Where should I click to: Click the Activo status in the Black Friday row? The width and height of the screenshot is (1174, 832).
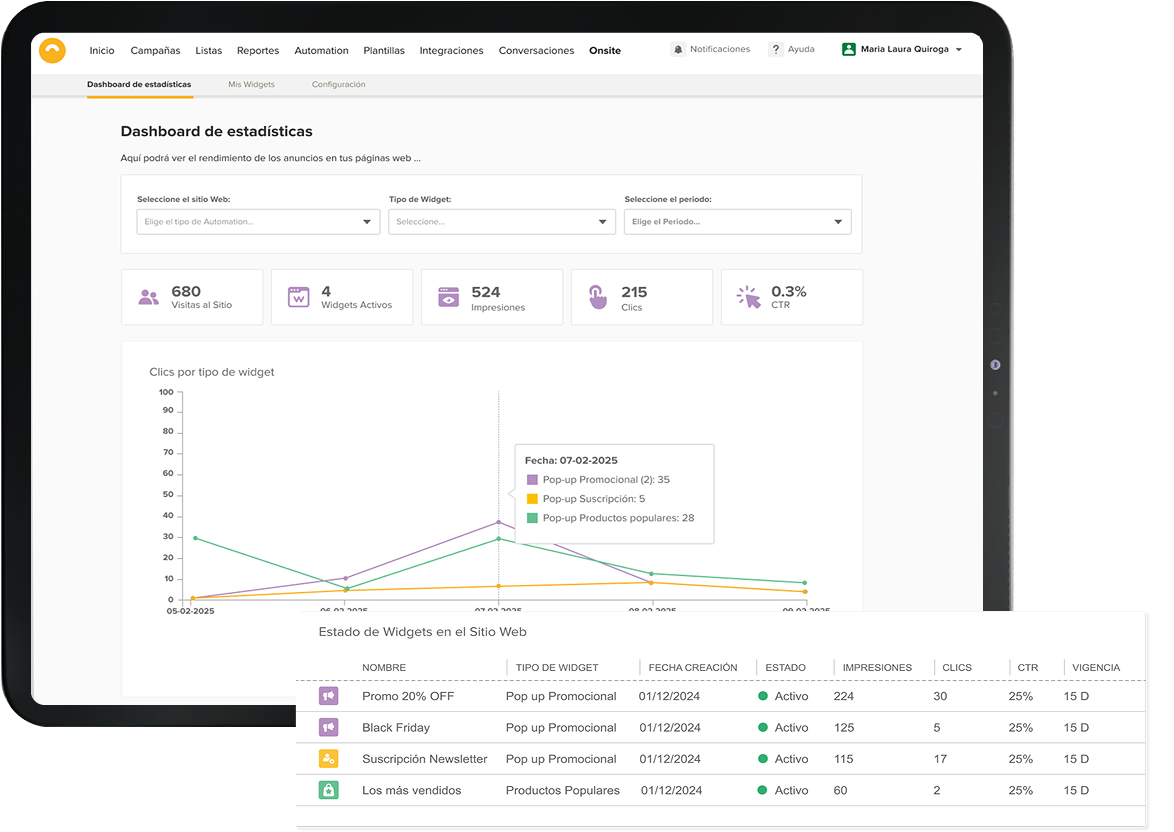[783, 727]
